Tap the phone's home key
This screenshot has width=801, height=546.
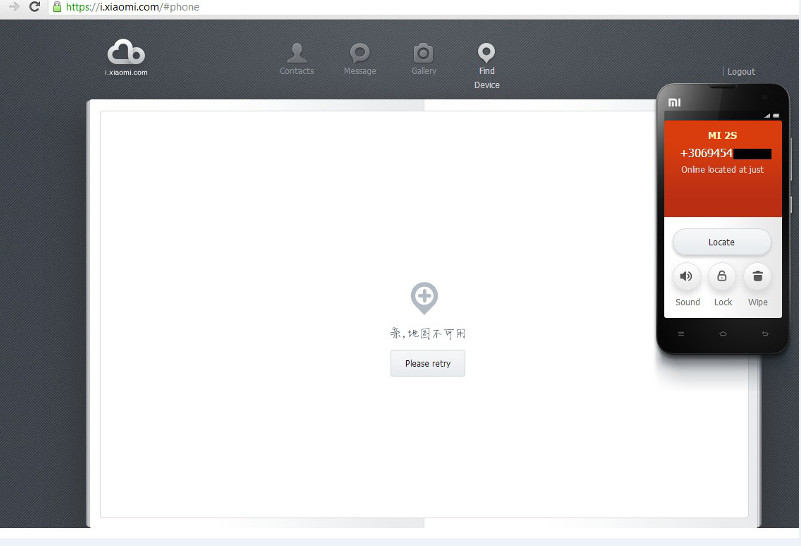723,333
